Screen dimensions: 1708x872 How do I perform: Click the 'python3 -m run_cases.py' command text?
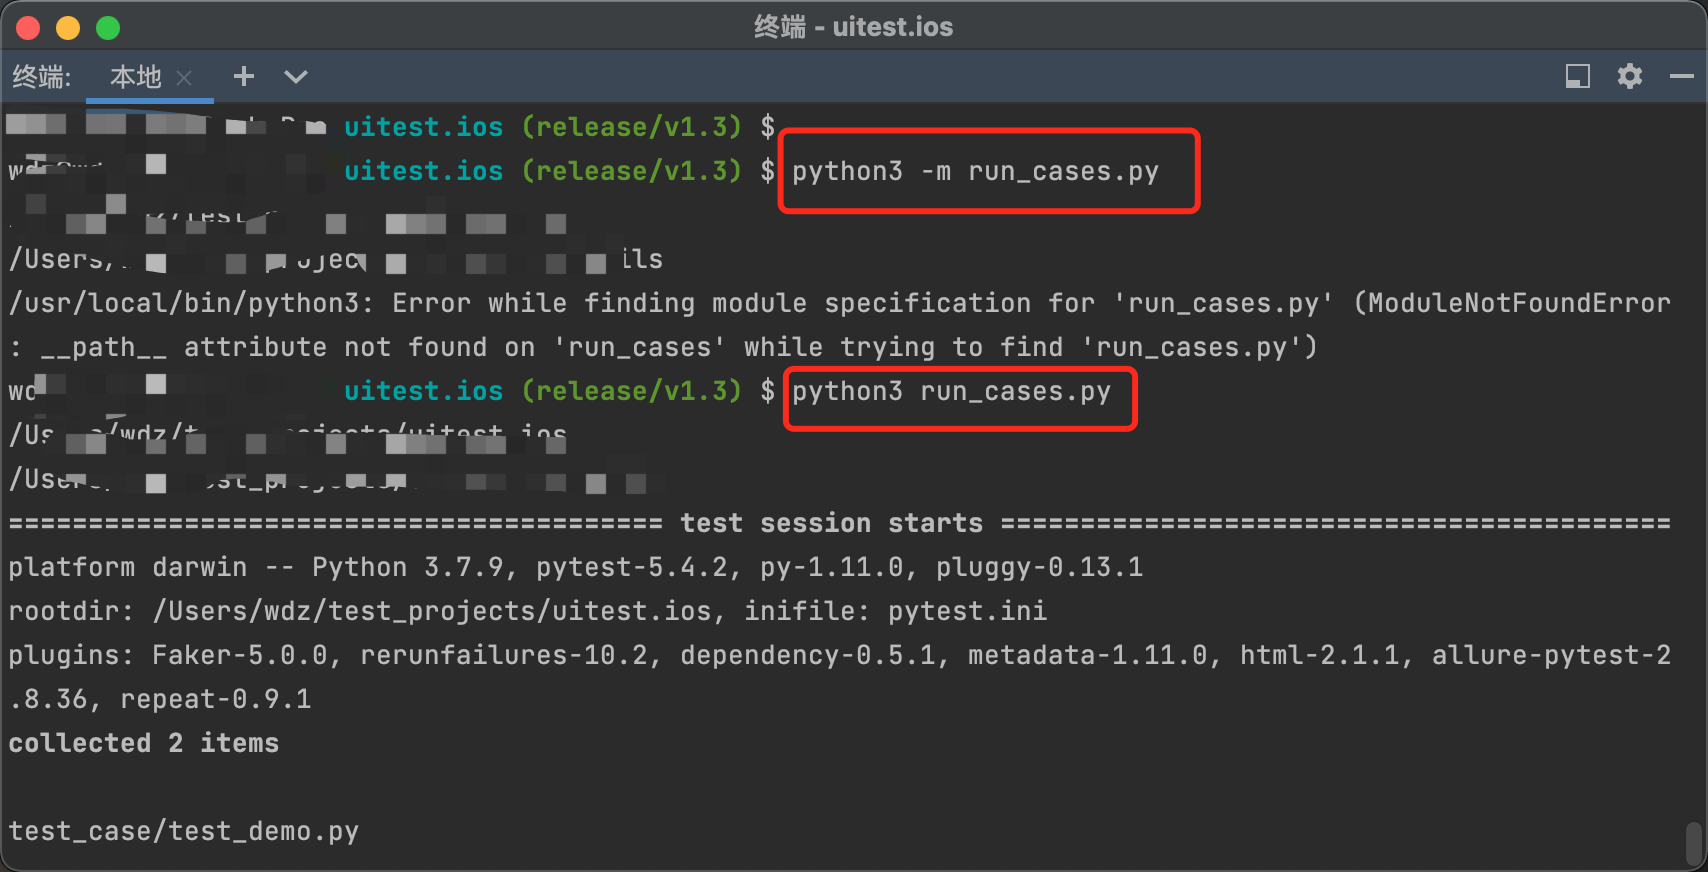[x=975, y=171]
